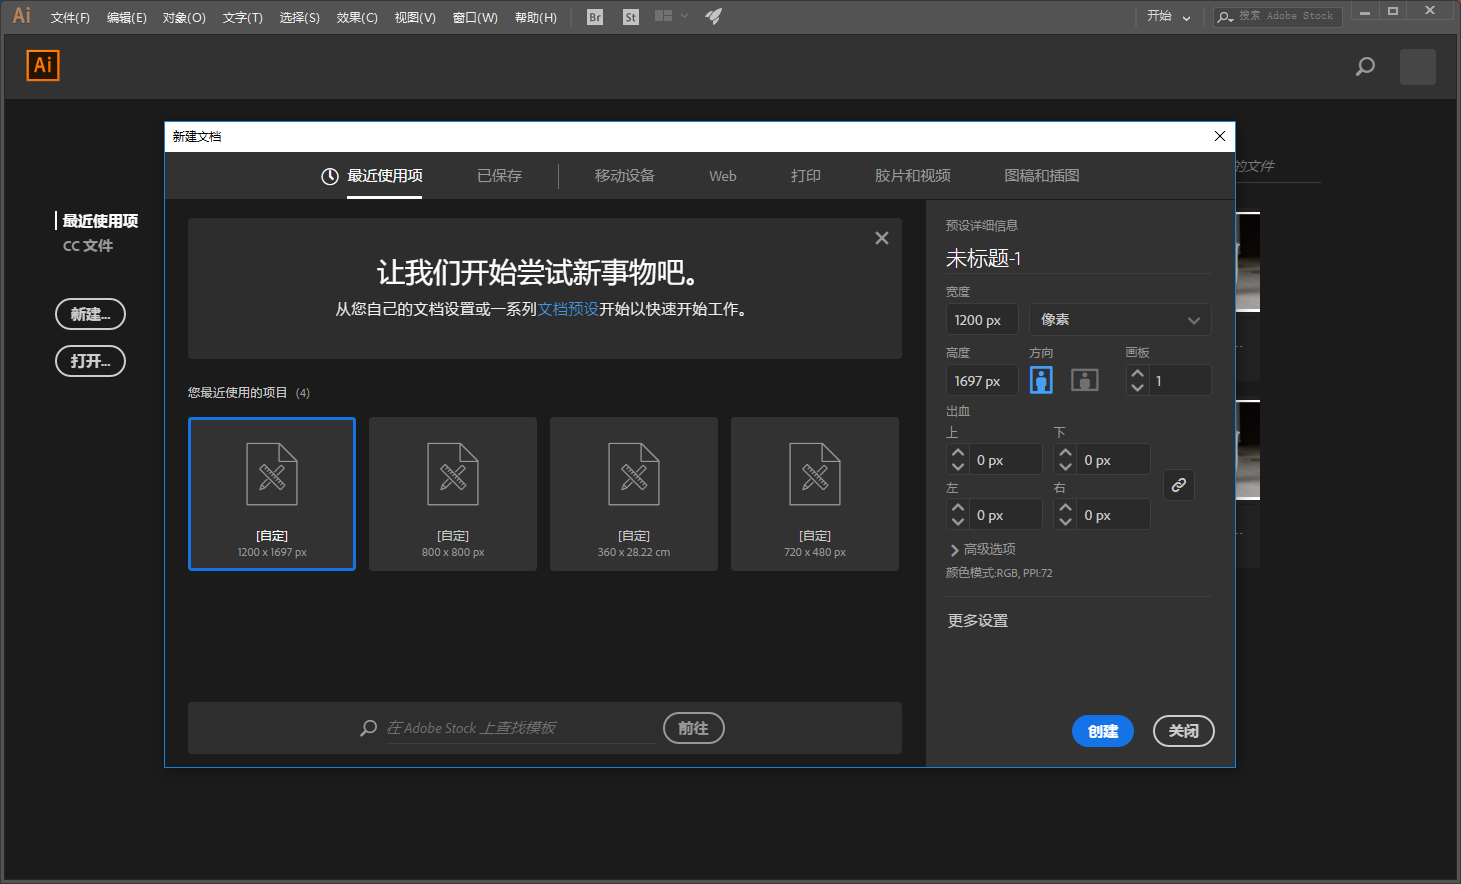
Task: Open 效果(C) menu
Action: [357, 17]
